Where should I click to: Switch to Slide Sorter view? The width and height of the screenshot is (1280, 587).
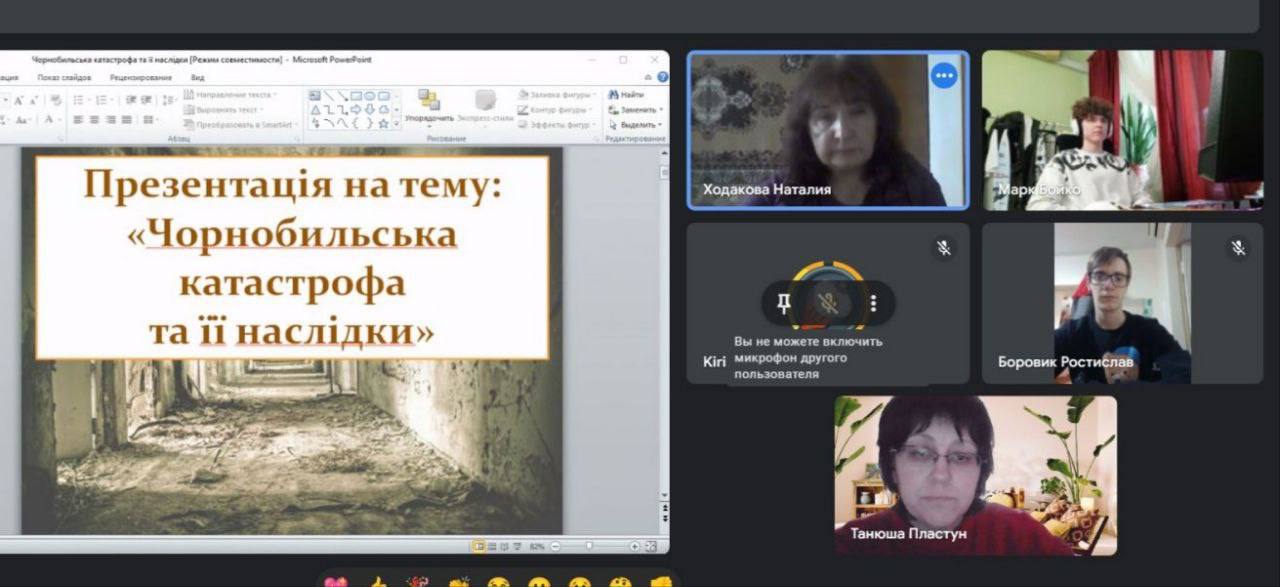coord(492,546)
